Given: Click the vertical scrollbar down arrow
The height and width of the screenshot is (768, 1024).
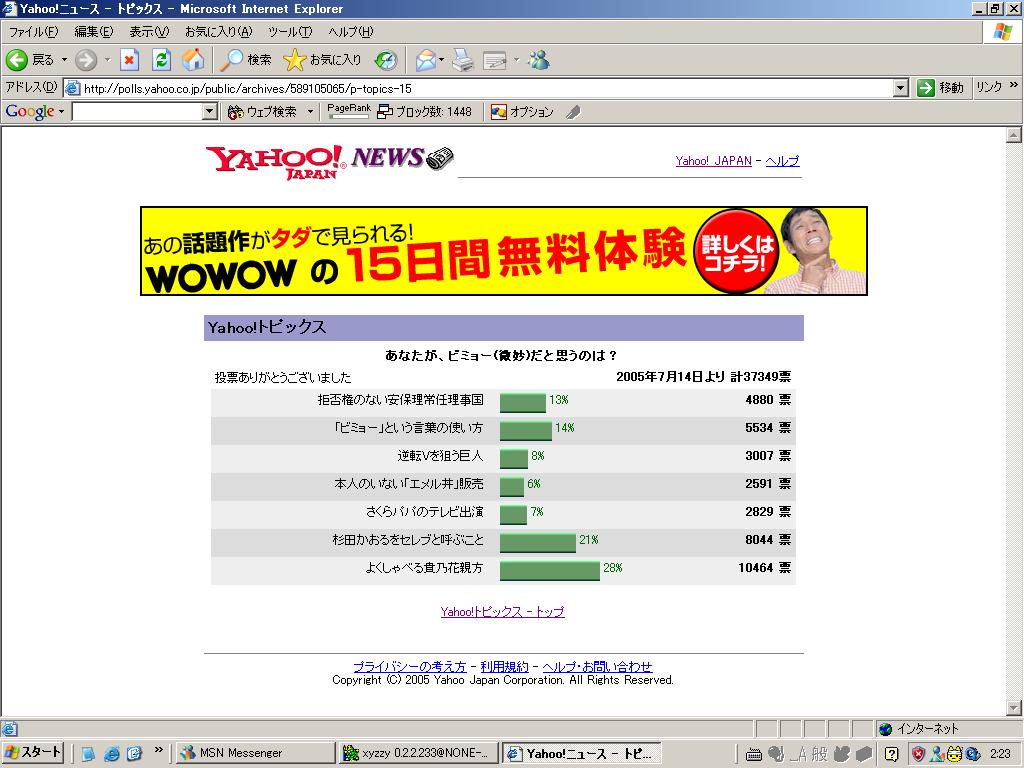Looking at the screenshot, I should (x=1014, y=707).
